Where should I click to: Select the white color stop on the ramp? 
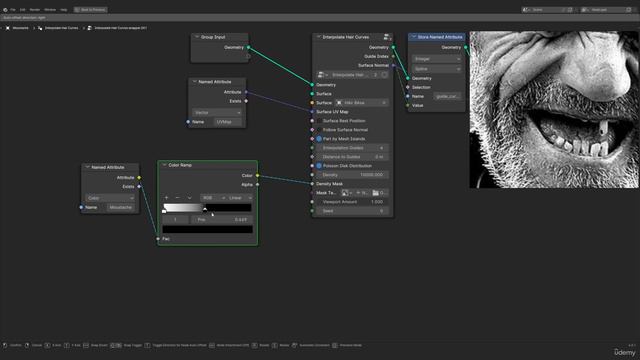[x=164, y=211]
